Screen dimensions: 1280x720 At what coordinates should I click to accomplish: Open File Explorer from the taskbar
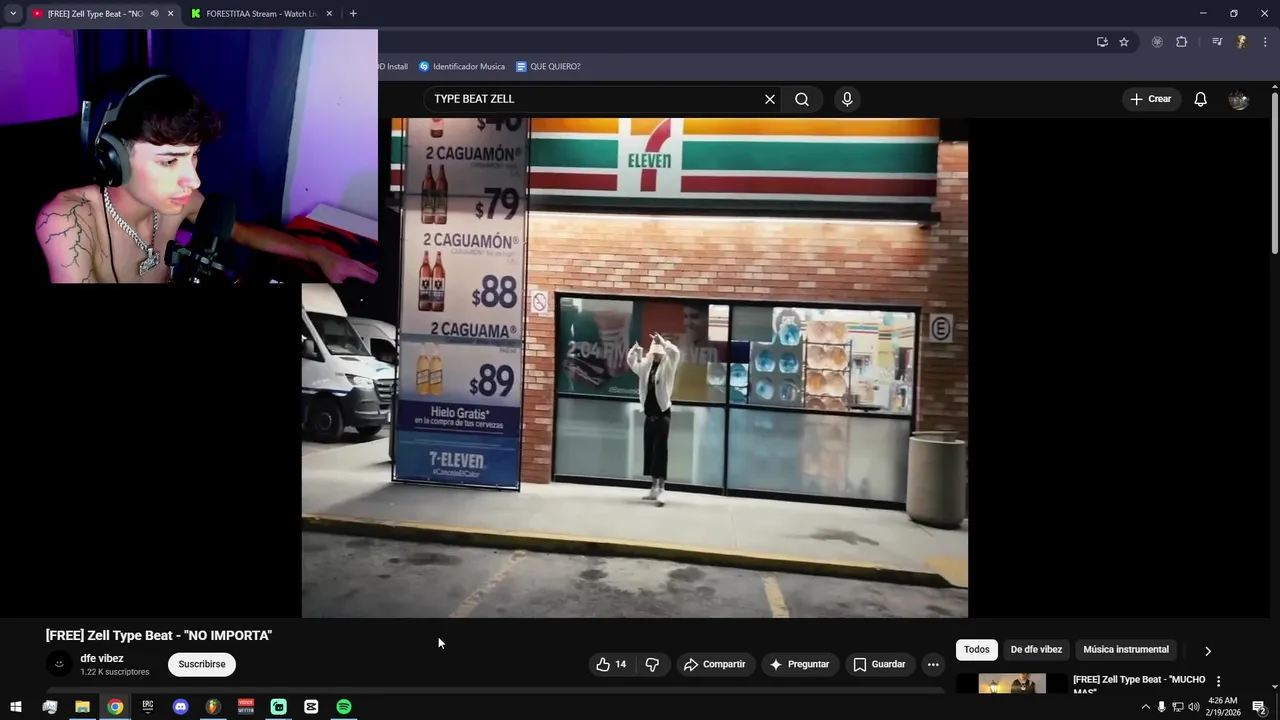[82, 707]
